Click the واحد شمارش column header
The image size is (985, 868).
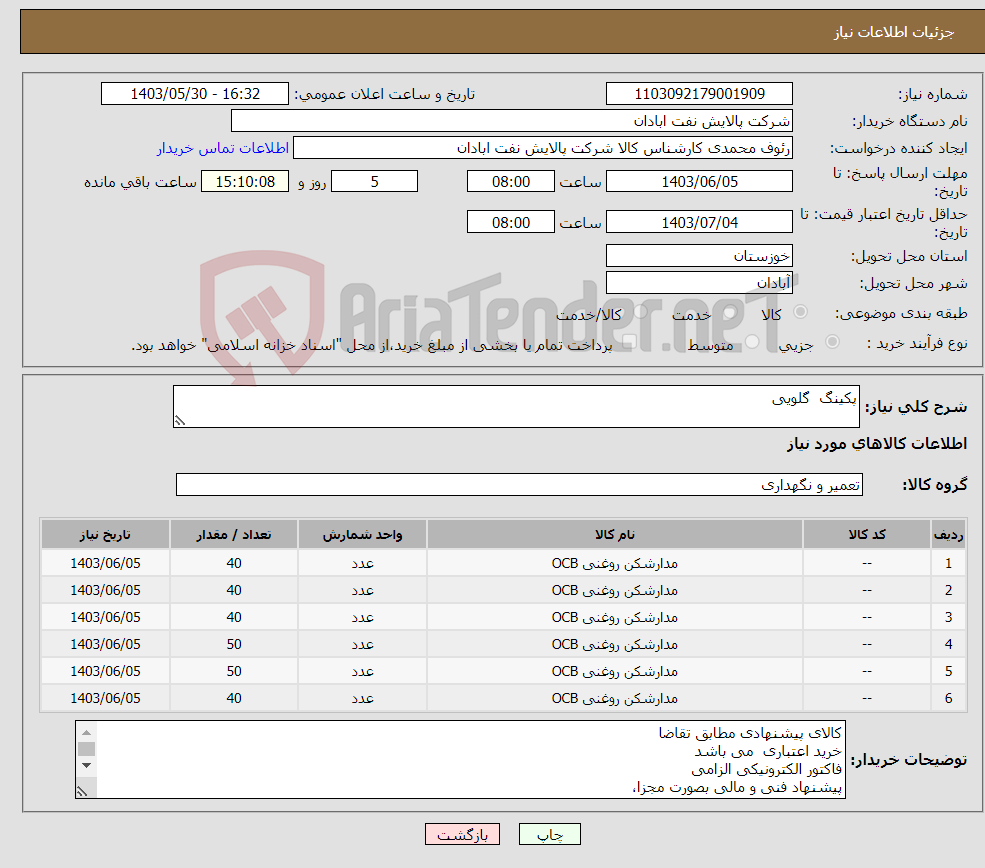pyautogui.click(x=362, y=534)
